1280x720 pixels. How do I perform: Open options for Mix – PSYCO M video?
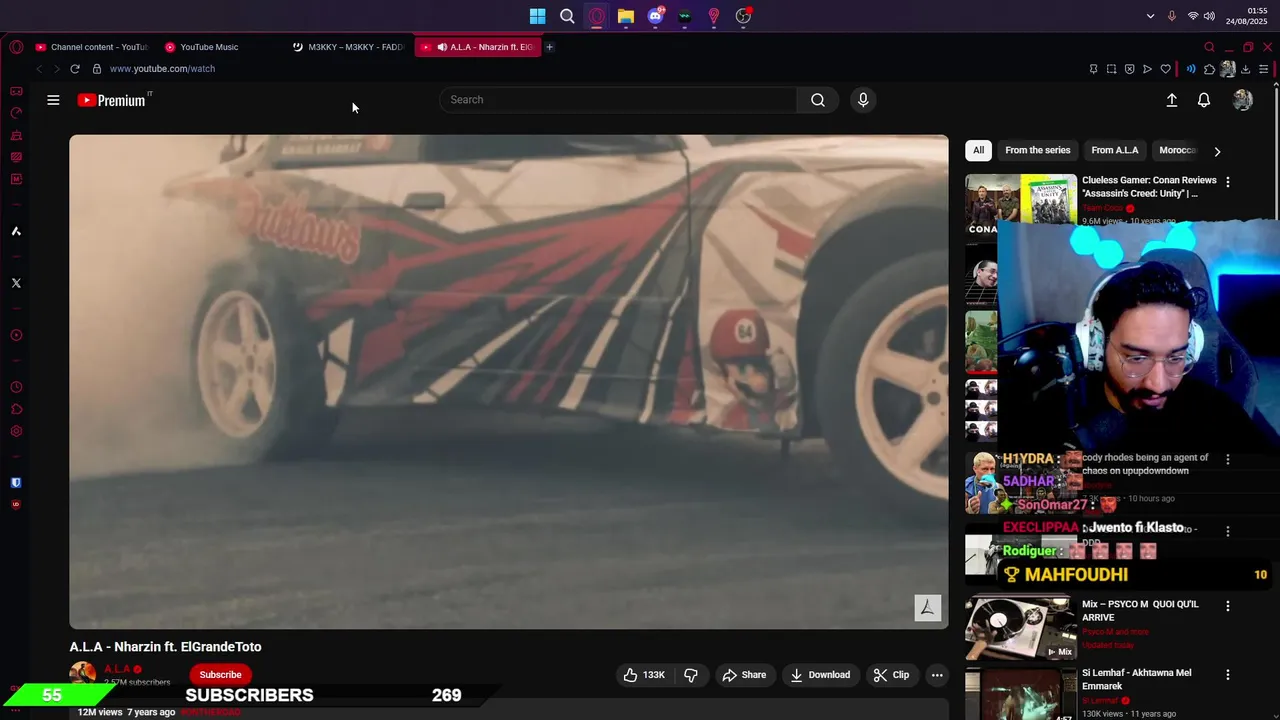[x=1228, y=606]
